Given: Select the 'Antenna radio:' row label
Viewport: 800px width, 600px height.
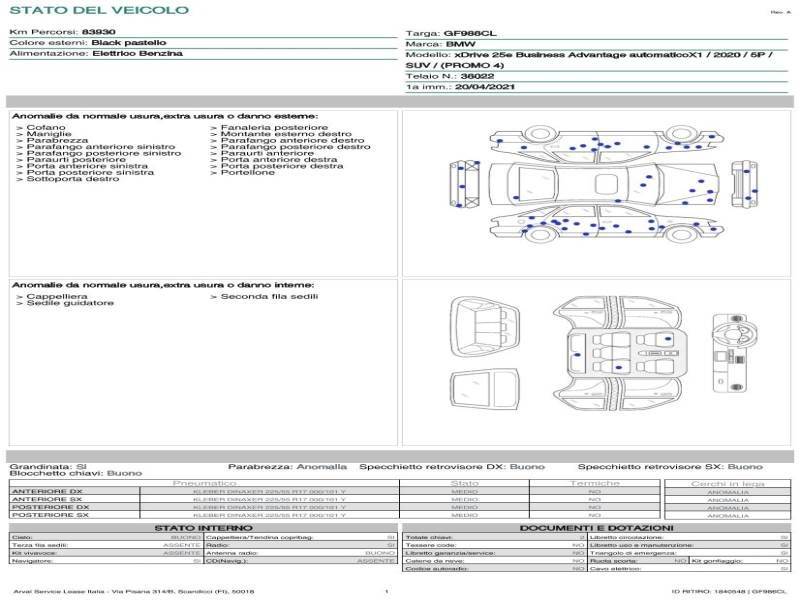Looking at the screenshot, I should point(232,553).
